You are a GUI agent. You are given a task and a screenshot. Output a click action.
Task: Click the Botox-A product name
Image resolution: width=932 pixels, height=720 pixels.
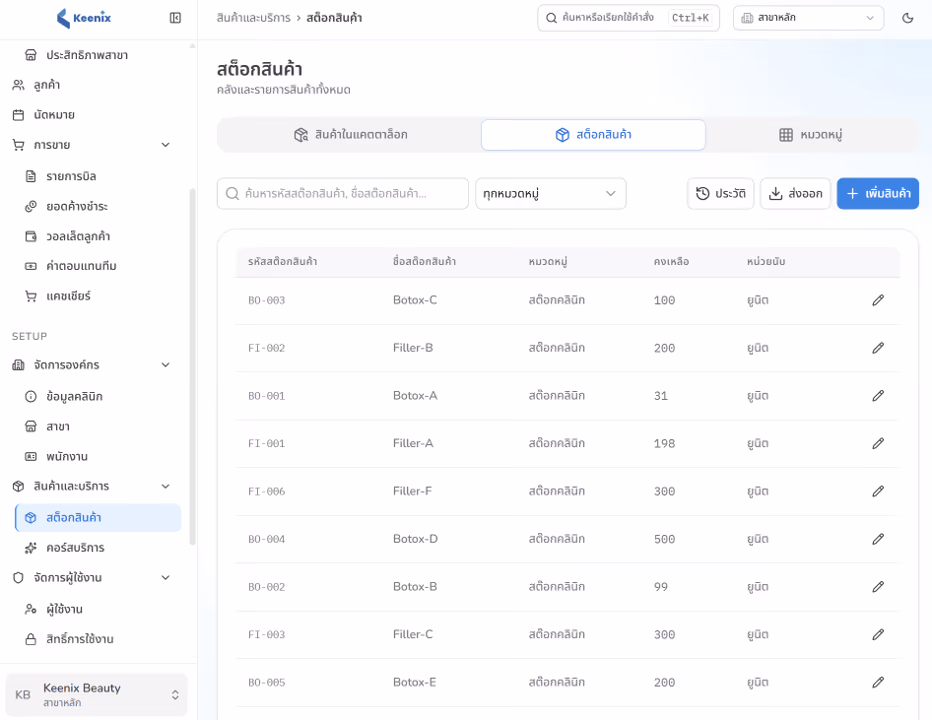tap(415, 395)
